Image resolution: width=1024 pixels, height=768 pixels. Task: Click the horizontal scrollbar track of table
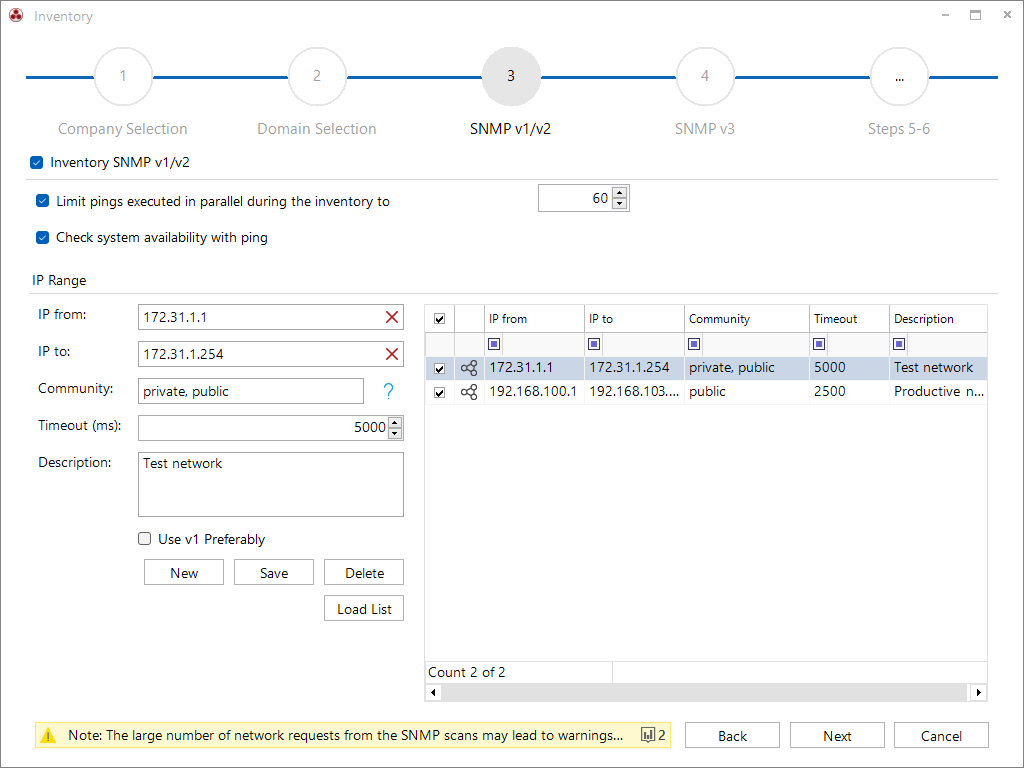(705, 692)
